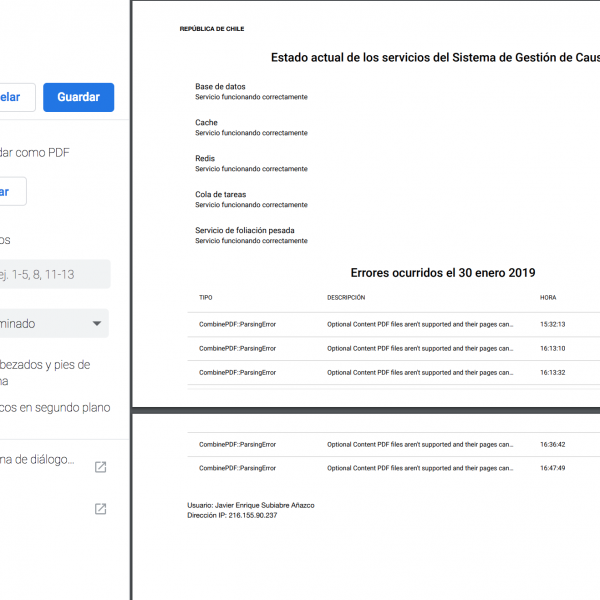
Task: Click the DESCRIPCIÓN column header in the preview
Action: pos(346,298)
